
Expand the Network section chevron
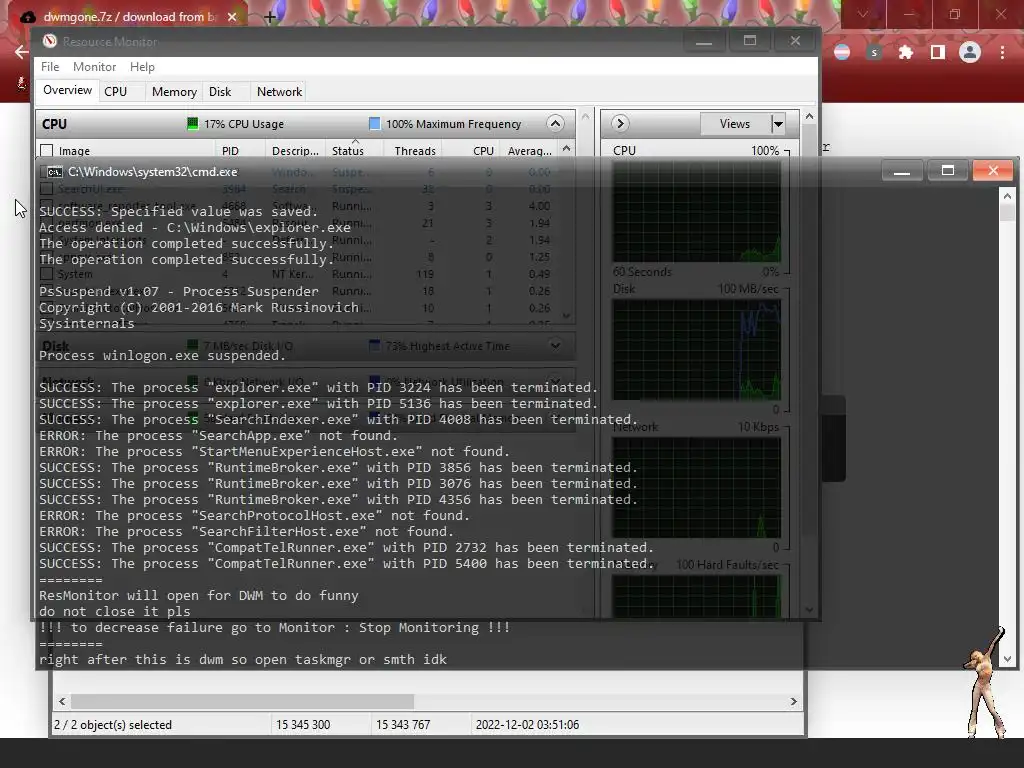tap(555, 380)
